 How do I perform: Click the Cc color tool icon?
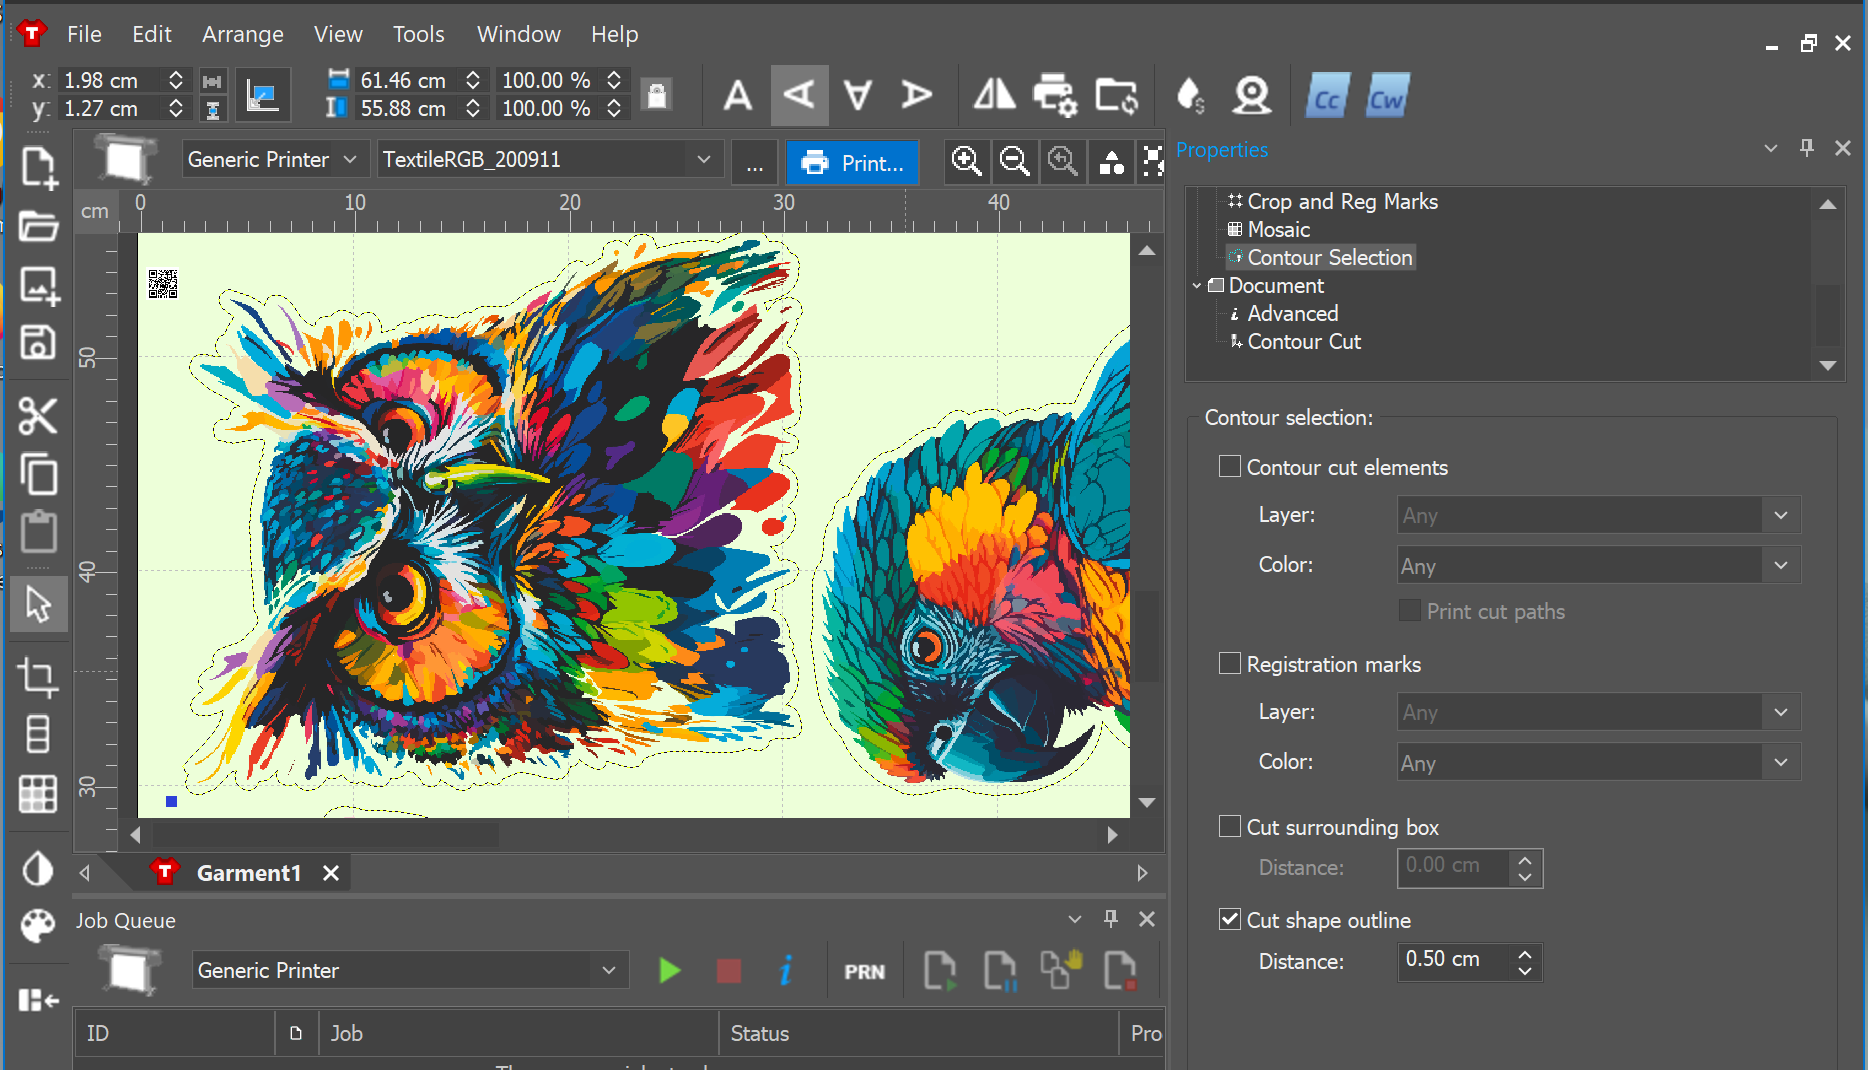click(1327, 97)
